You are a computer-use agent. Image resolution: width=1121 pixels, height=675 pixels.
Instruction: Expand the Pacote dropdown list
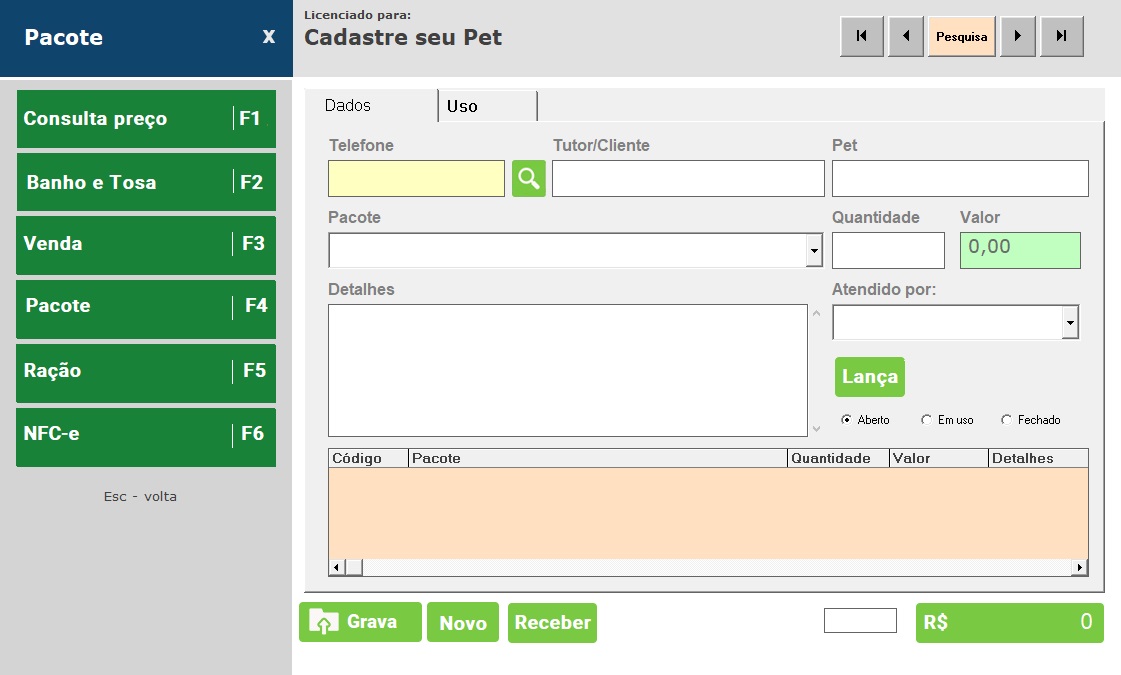(814, 251)
